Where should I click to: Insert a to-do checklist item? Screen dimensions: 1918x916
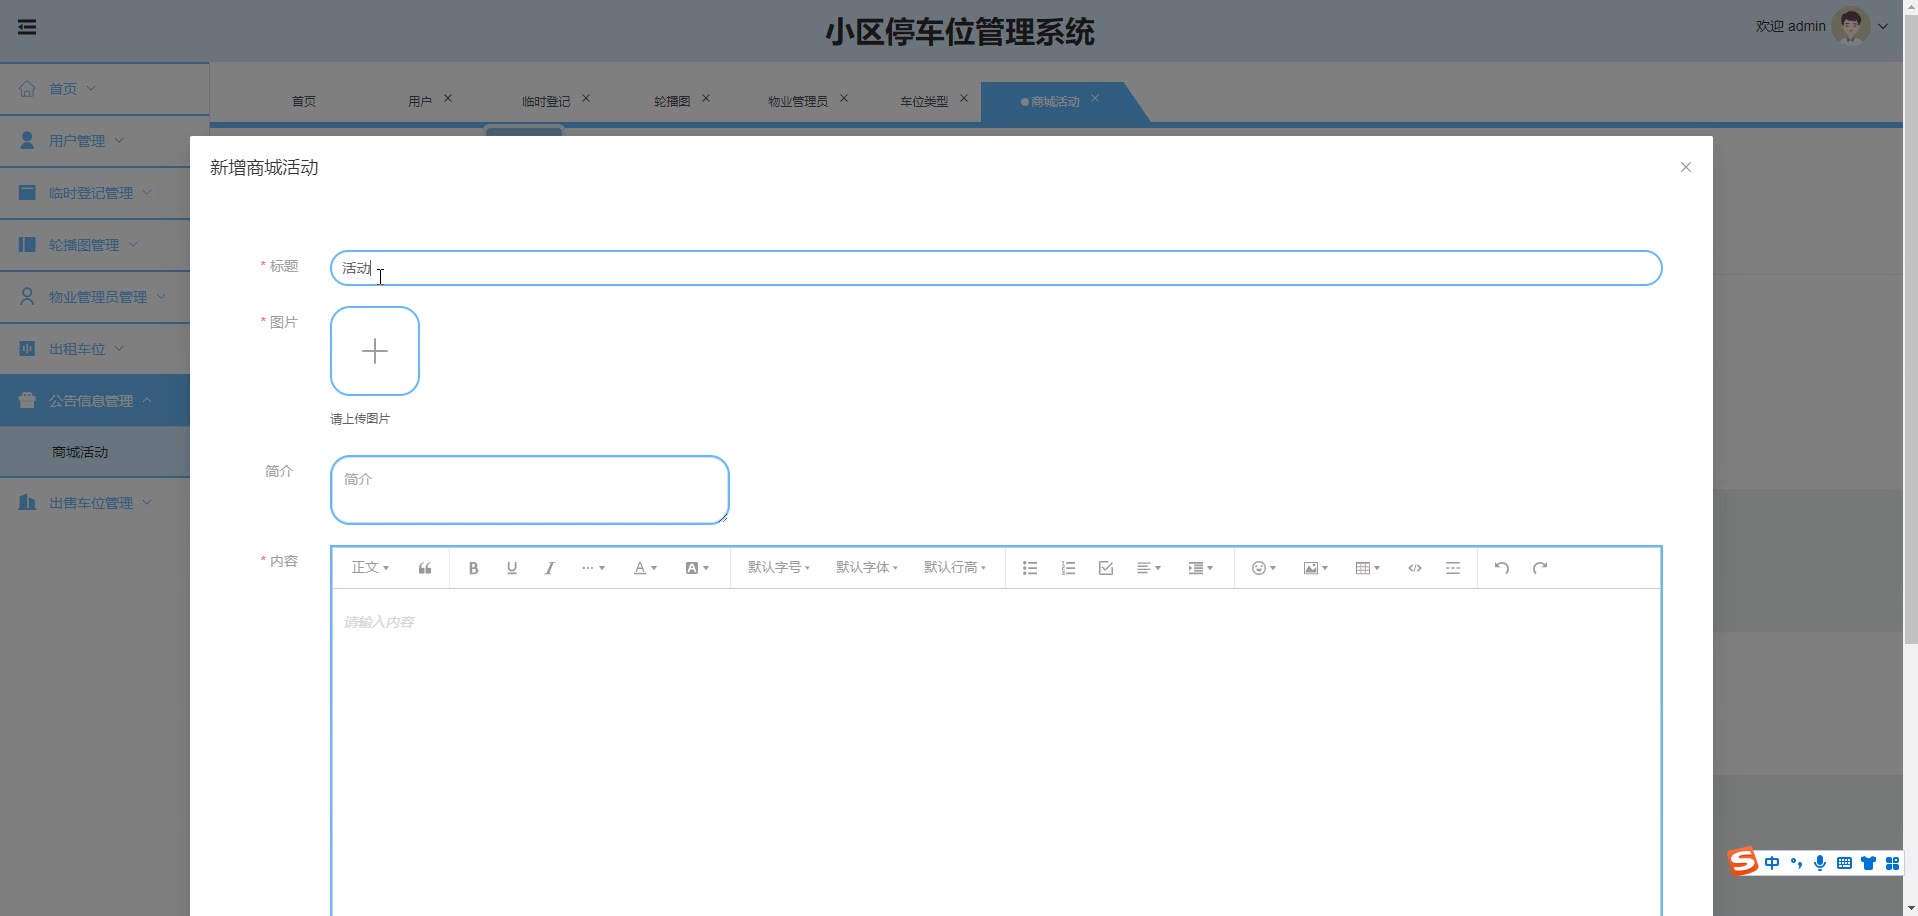point(1105,568)
